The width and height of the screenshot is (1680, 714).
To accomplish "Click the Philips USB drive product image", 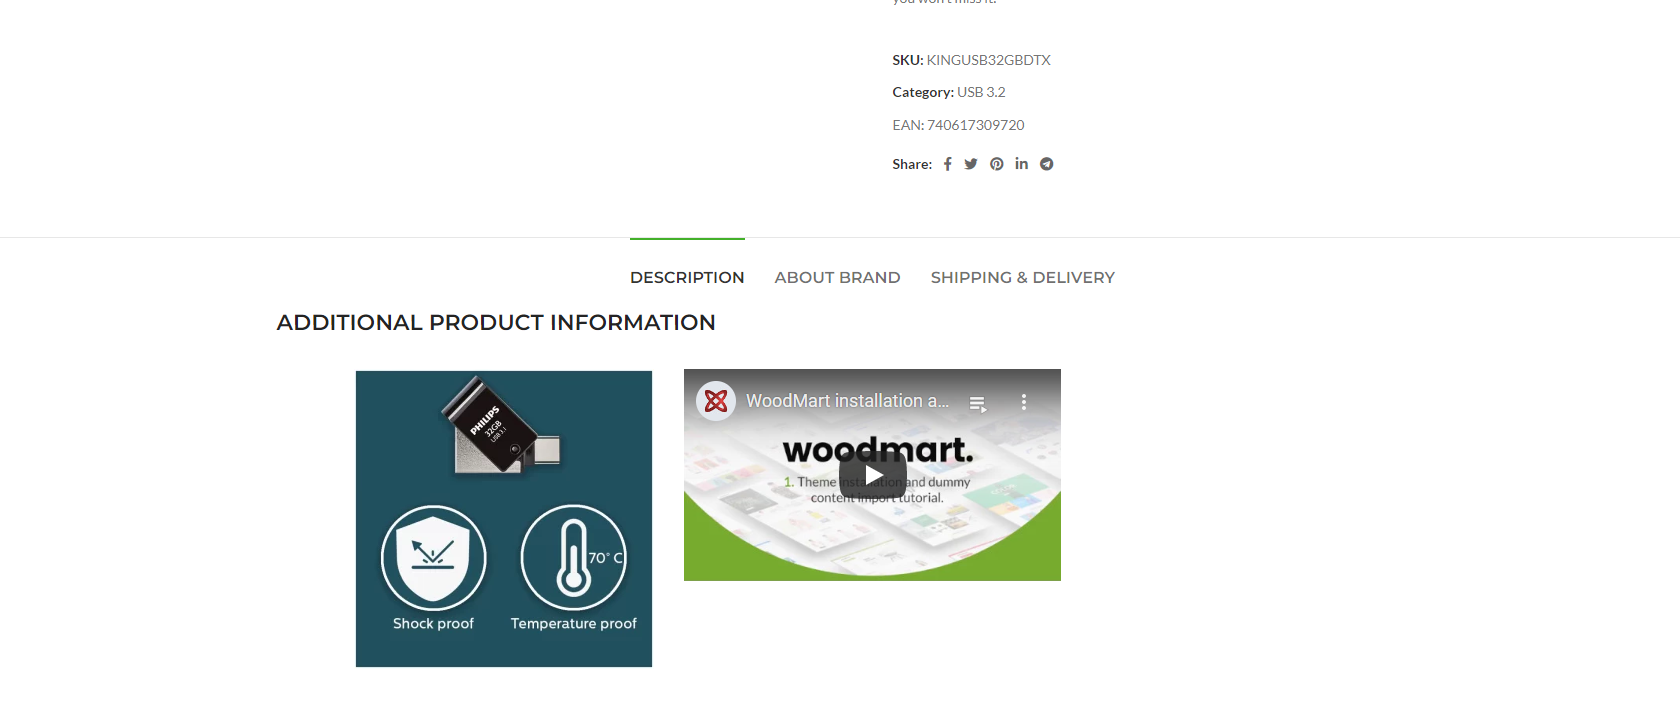I will click(x=502, y=427).
